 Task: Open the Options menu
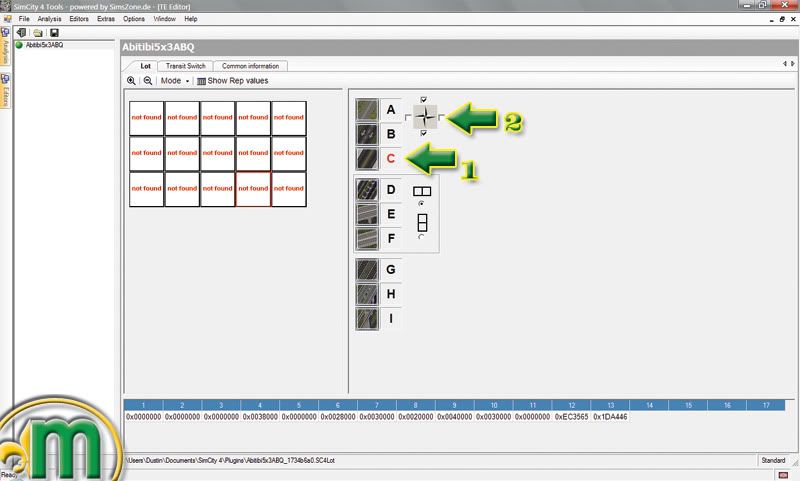click(x=134, y=19)
